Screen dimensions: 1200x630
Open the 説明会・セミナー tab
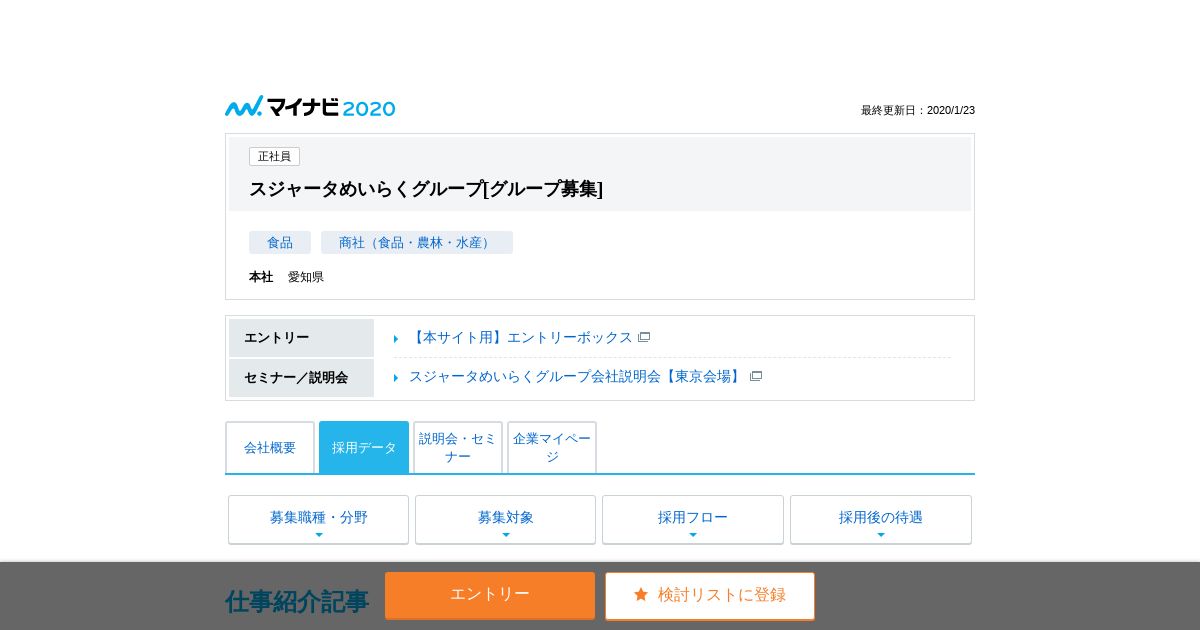pos(458,447)
